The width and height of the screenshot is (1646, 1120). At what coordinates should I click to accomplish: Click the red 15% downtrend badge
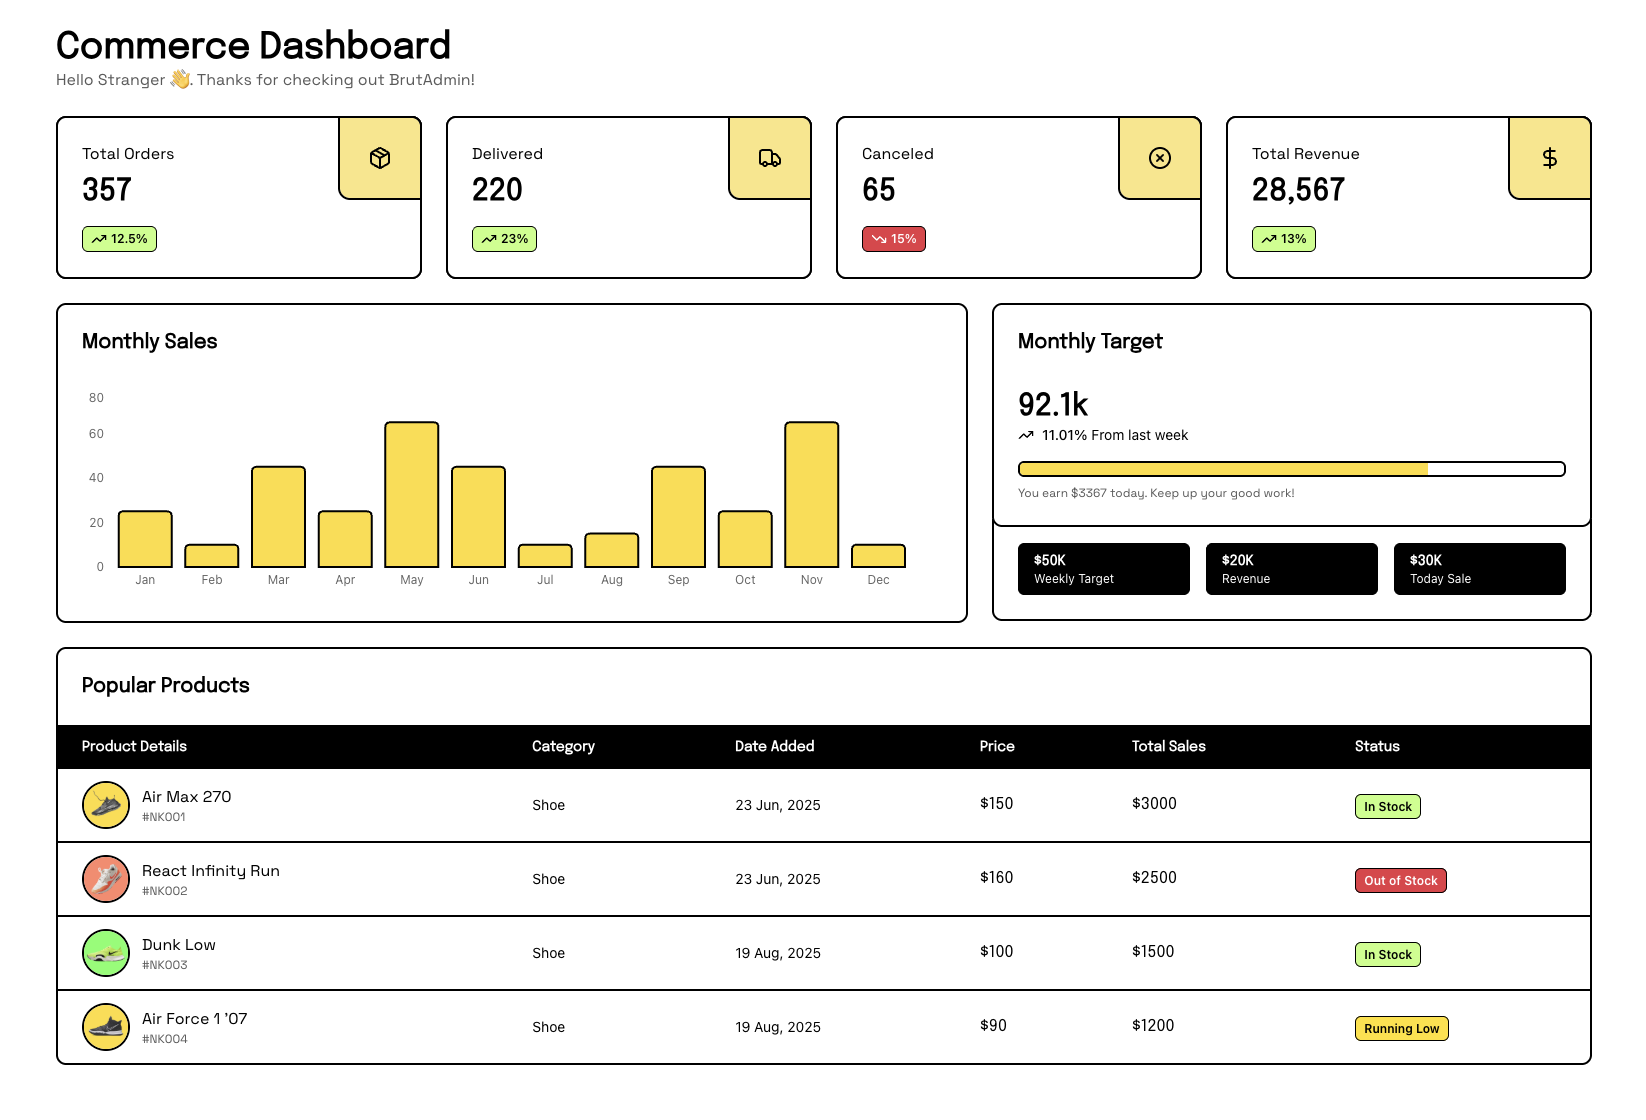click(x=893, y=239)
